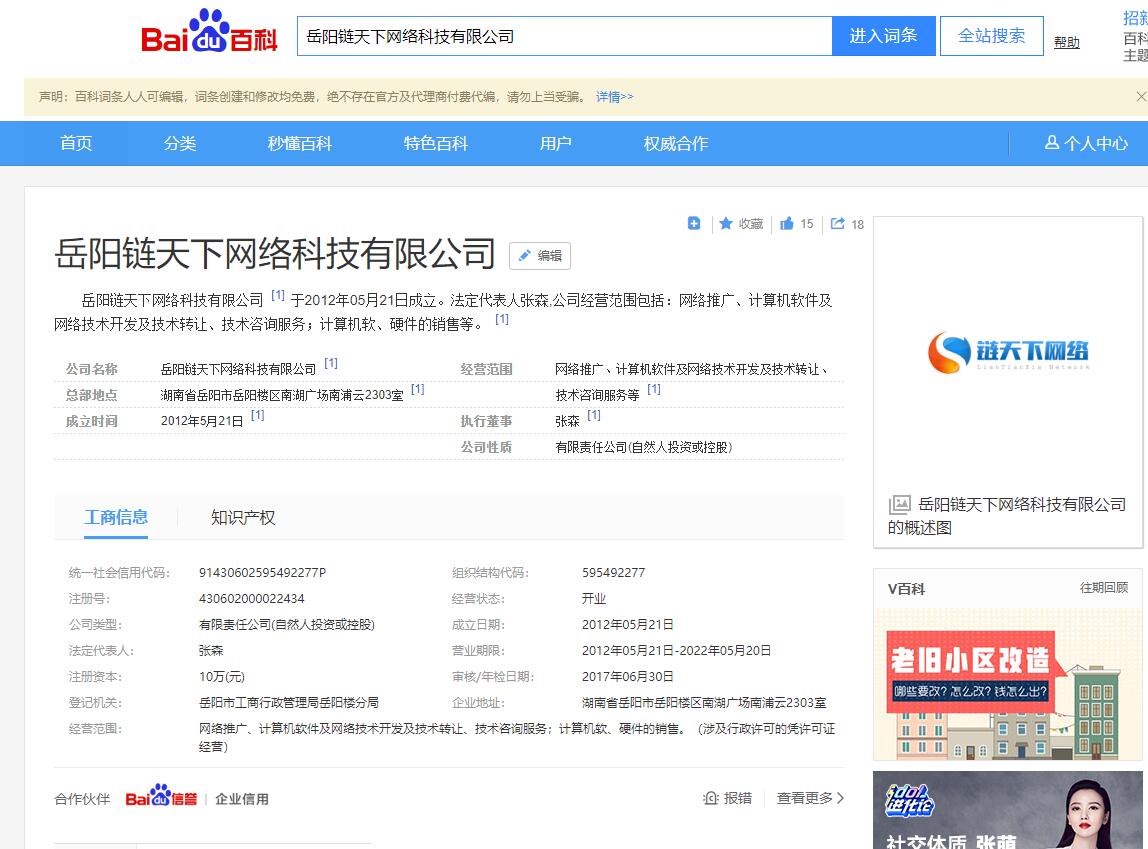1148x849 pixels.
Task: Click the blue plus add icon
Action: tap(694, 224)
